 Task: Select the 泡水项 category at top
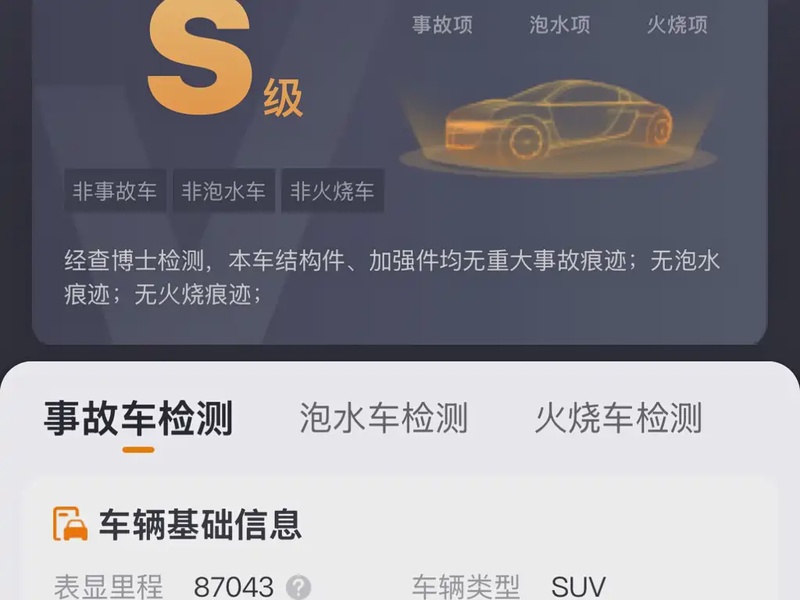point(560,24)
